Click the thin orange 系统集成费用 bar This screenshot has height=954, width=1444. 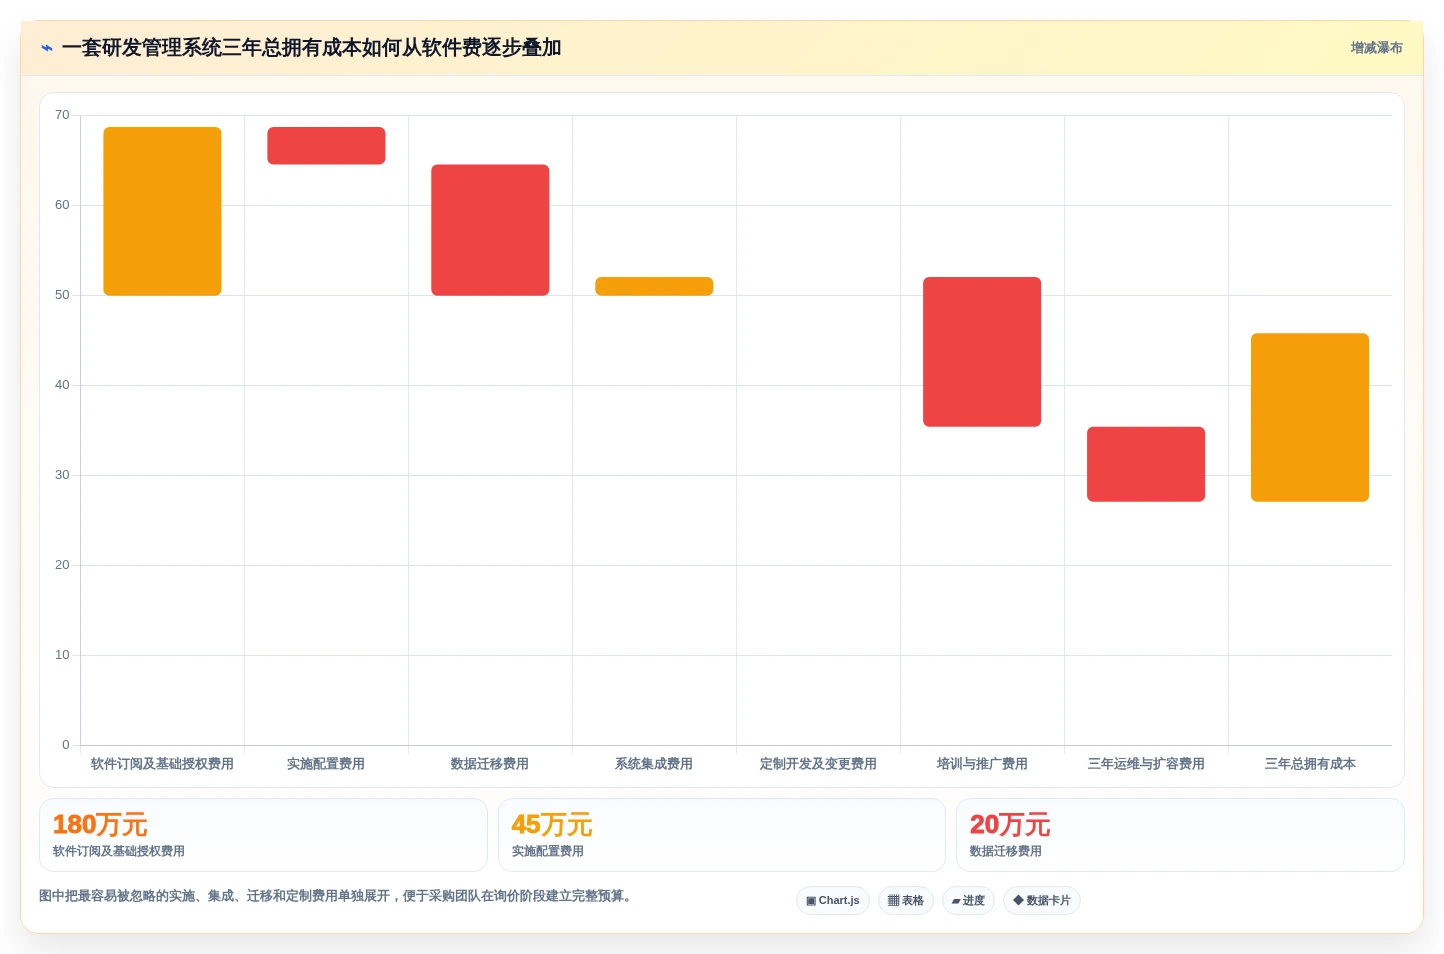tap(654, 286)
